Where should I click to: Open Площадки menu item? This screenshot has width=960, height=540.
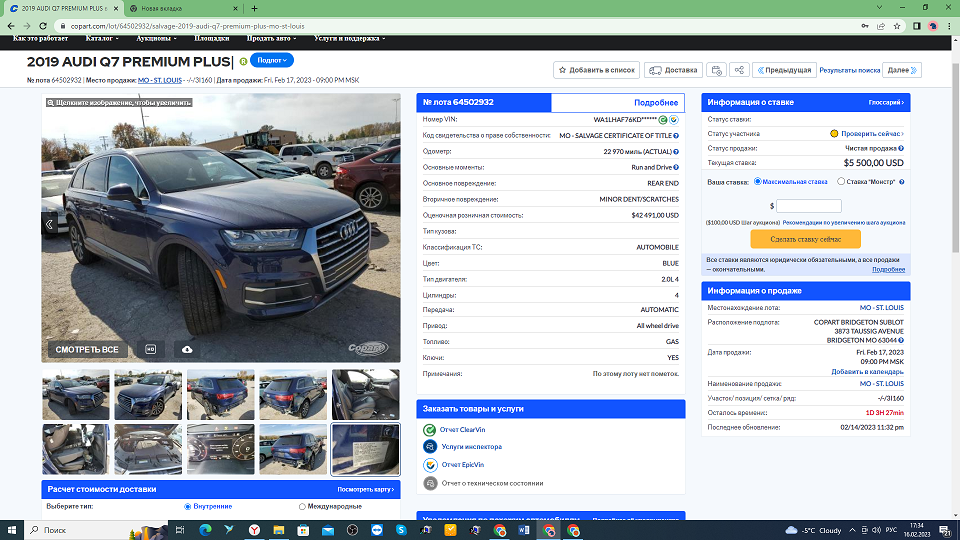[x=211, y=39]
